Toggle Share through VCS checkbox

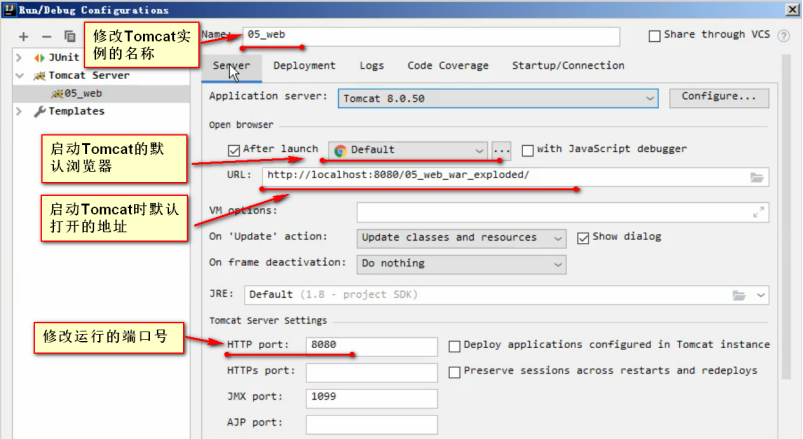[x=654, y=36]
